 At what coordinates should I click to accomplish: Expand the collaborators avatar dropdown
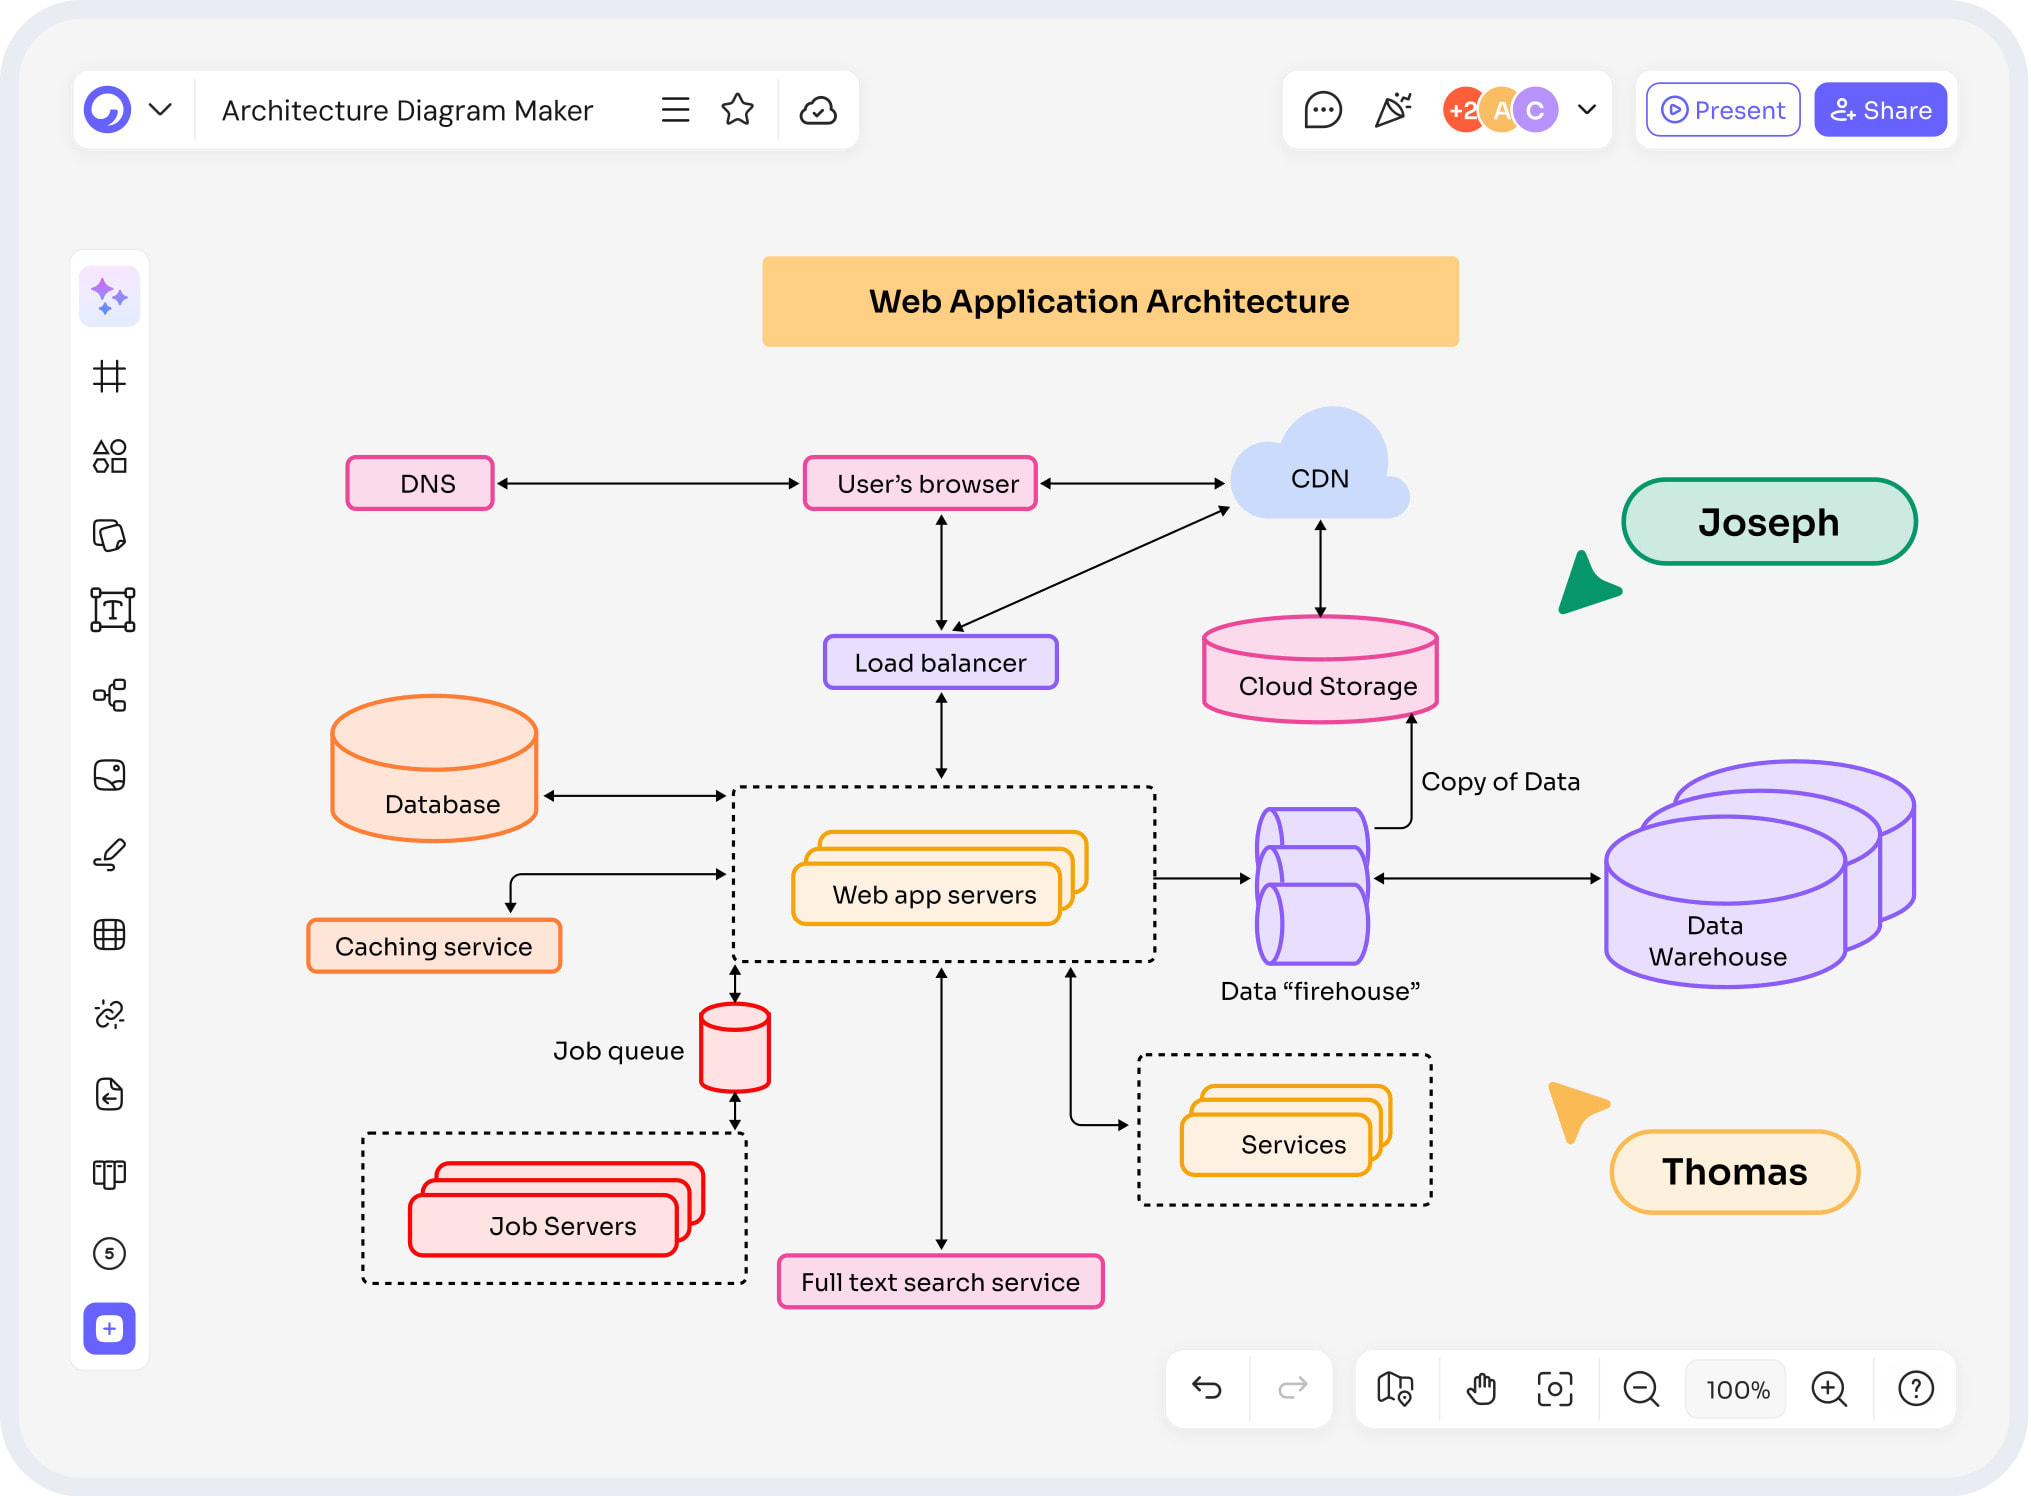click(x=1586, y=109)
